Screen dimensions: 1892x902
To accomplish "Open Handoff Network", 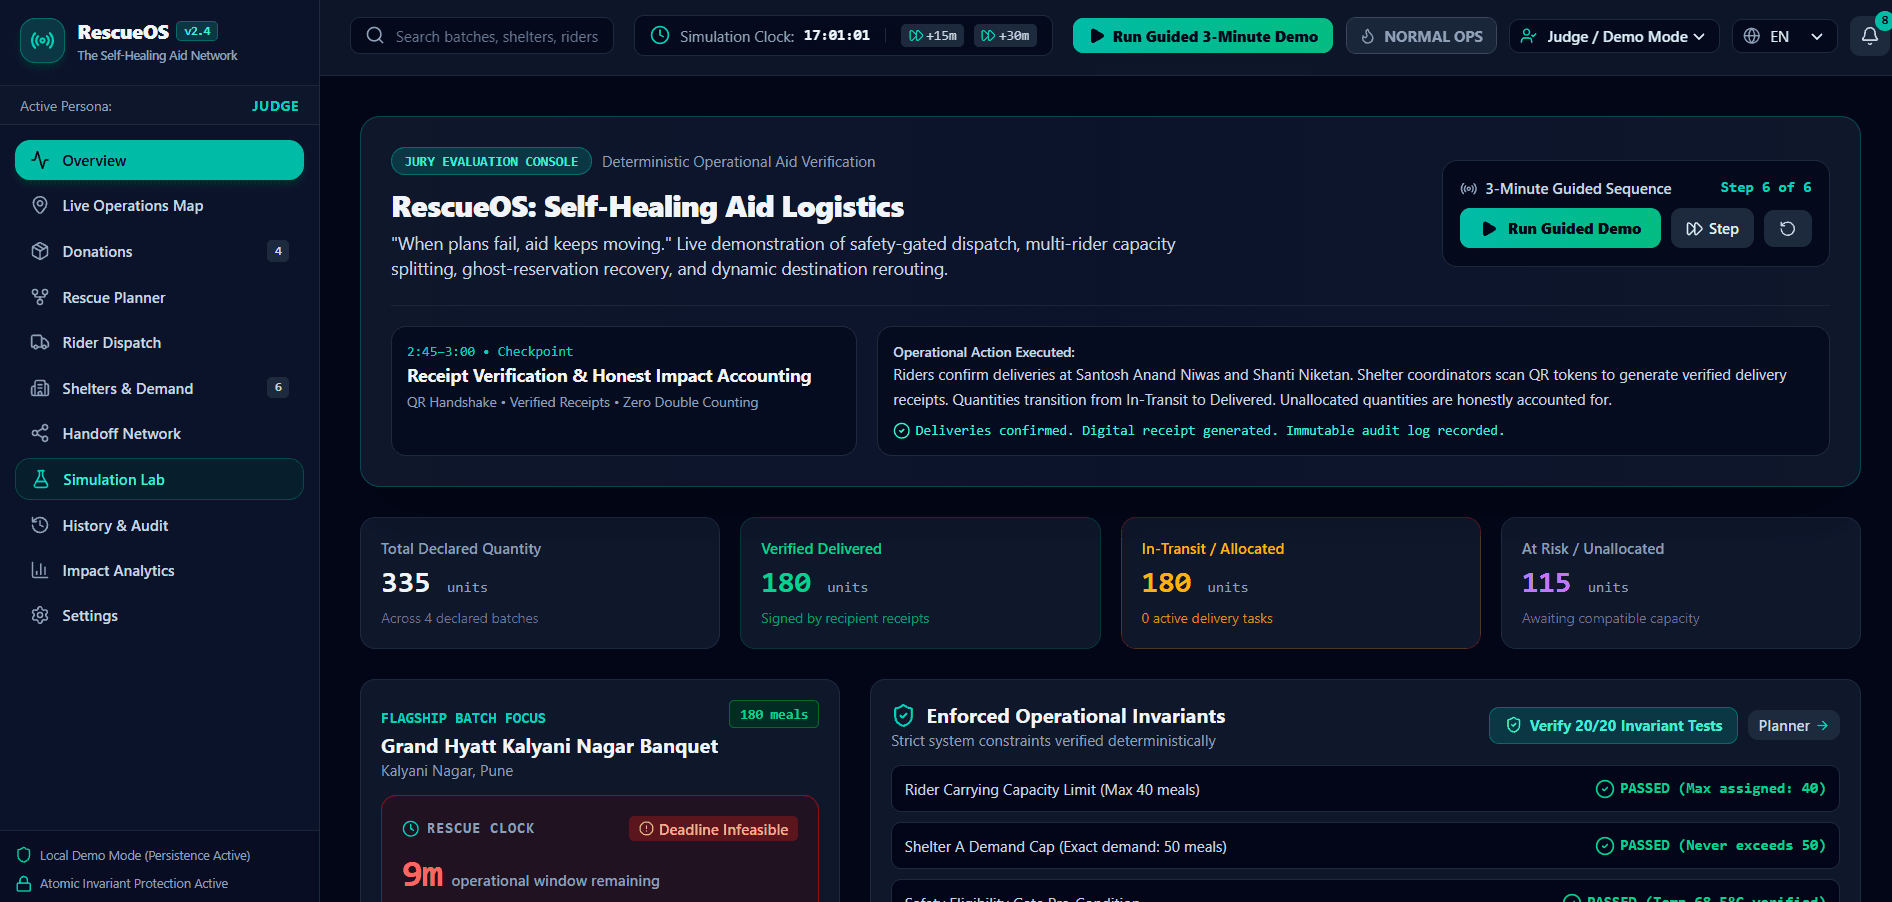I will tap(159, 434).
